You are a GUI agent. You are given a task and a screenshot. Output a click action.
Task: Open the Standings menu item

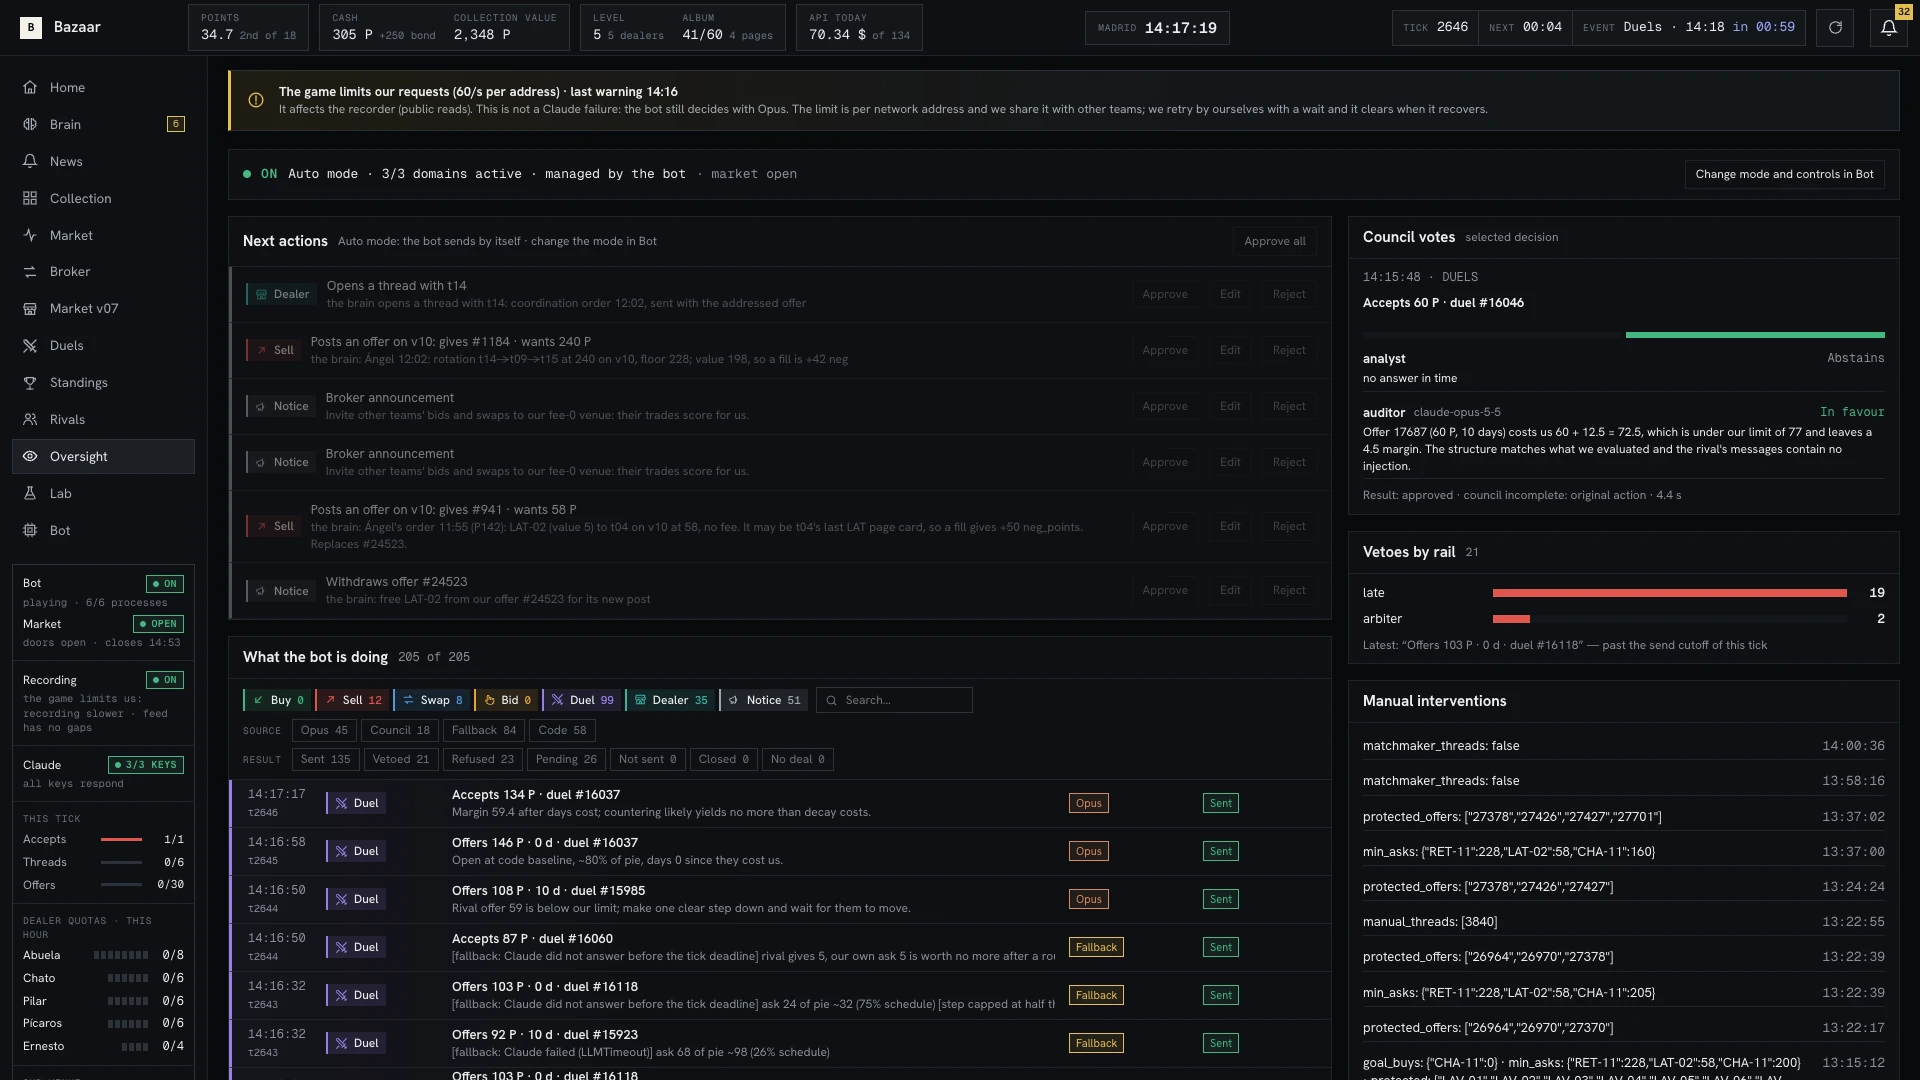[103, 382]
